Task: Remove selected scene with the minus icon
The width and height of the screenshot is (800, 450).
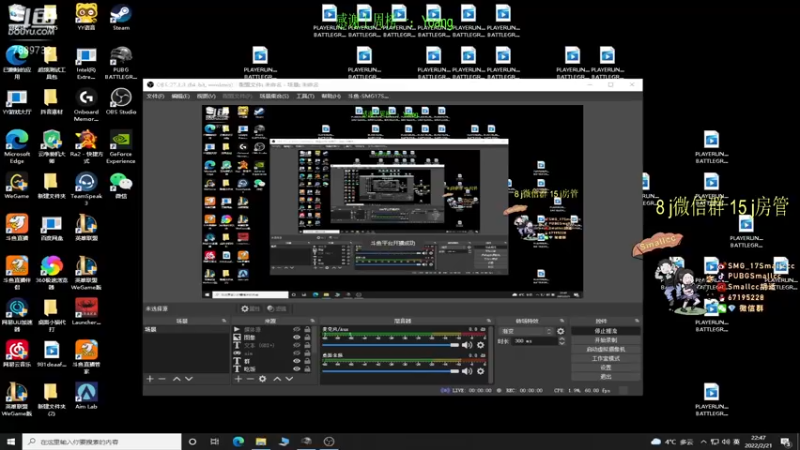Action: click(x=162, y=379)
